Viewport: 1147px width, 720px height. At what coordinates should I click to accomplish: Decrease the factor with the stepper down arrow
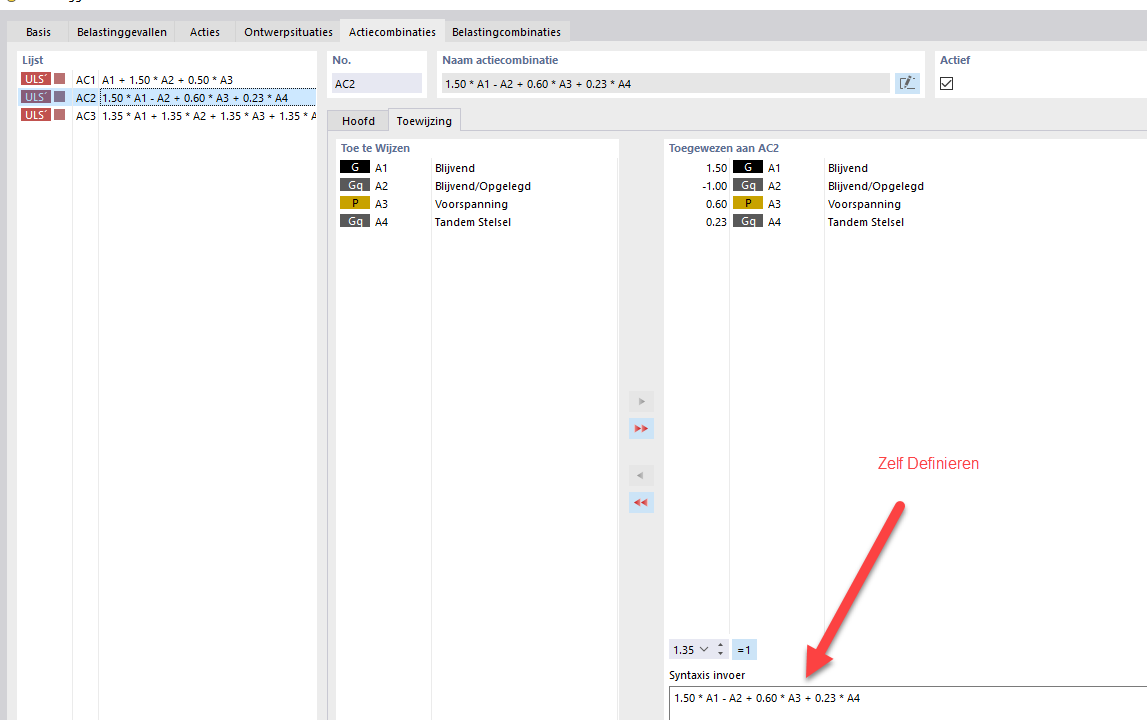pos(721,653)
